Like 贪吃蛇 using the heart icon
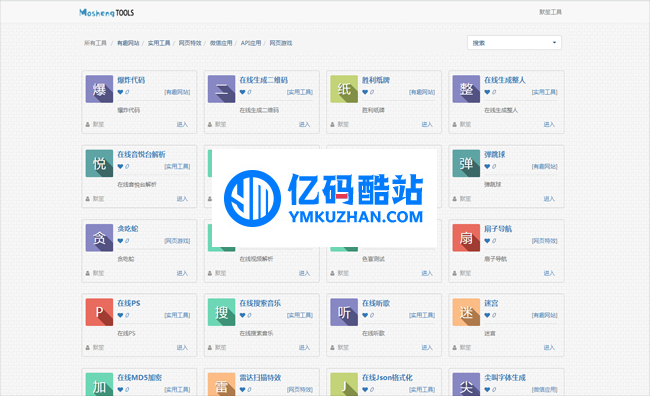 click(120, 241)
